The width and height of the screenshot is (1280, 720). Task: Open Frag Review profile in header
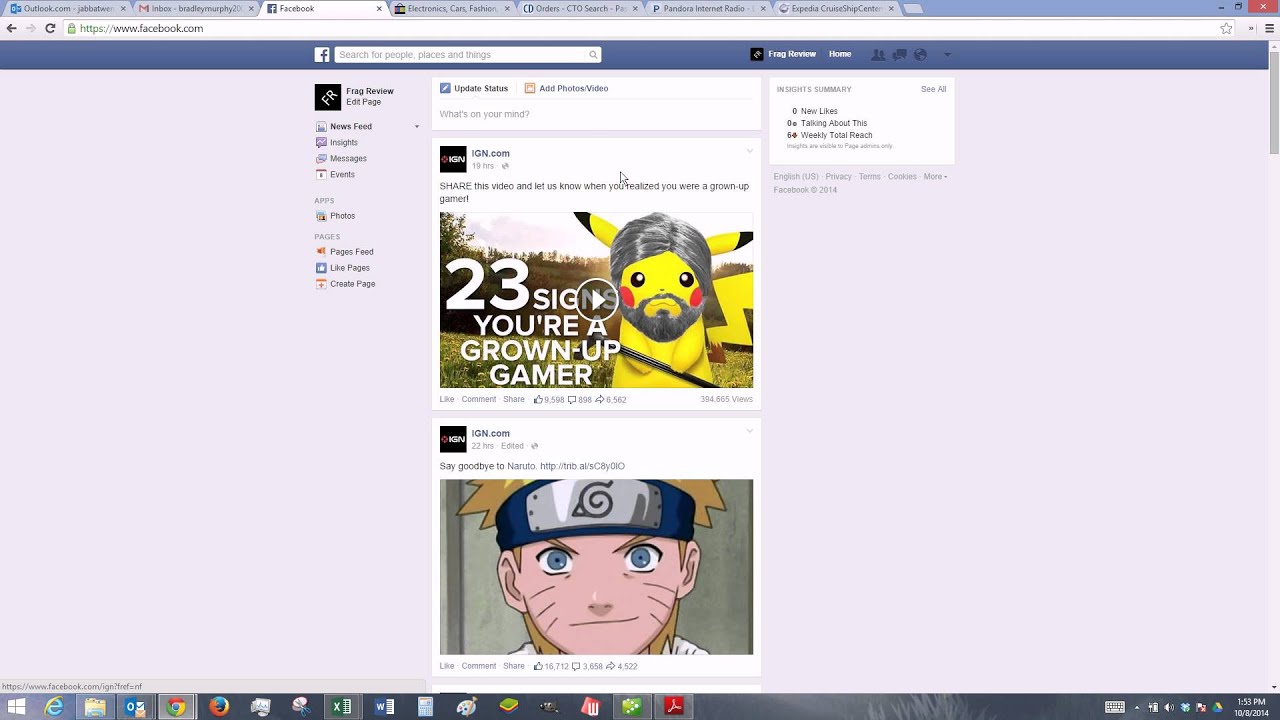pos(783,55)
